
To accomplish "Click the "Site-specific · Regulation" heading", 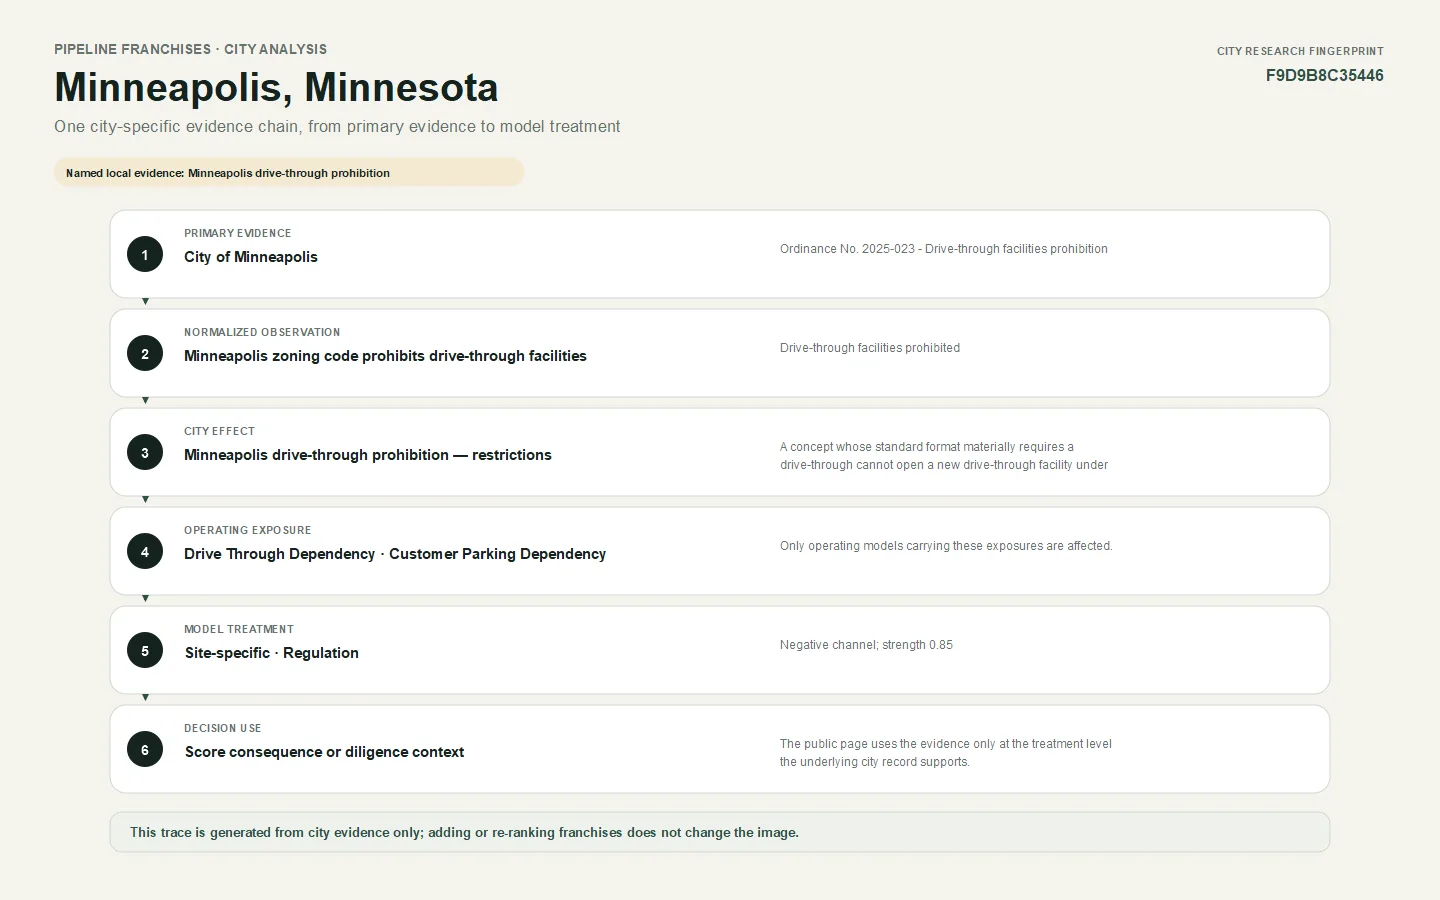I will [272, 653].
